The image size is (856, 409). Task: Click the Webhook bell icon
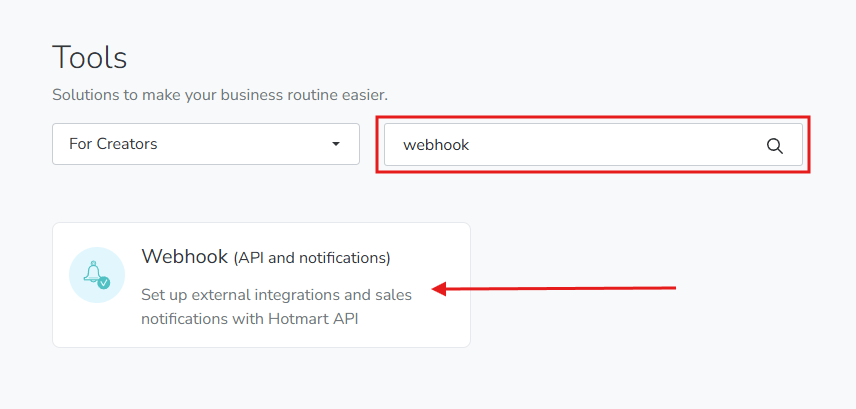pos(94,272)
